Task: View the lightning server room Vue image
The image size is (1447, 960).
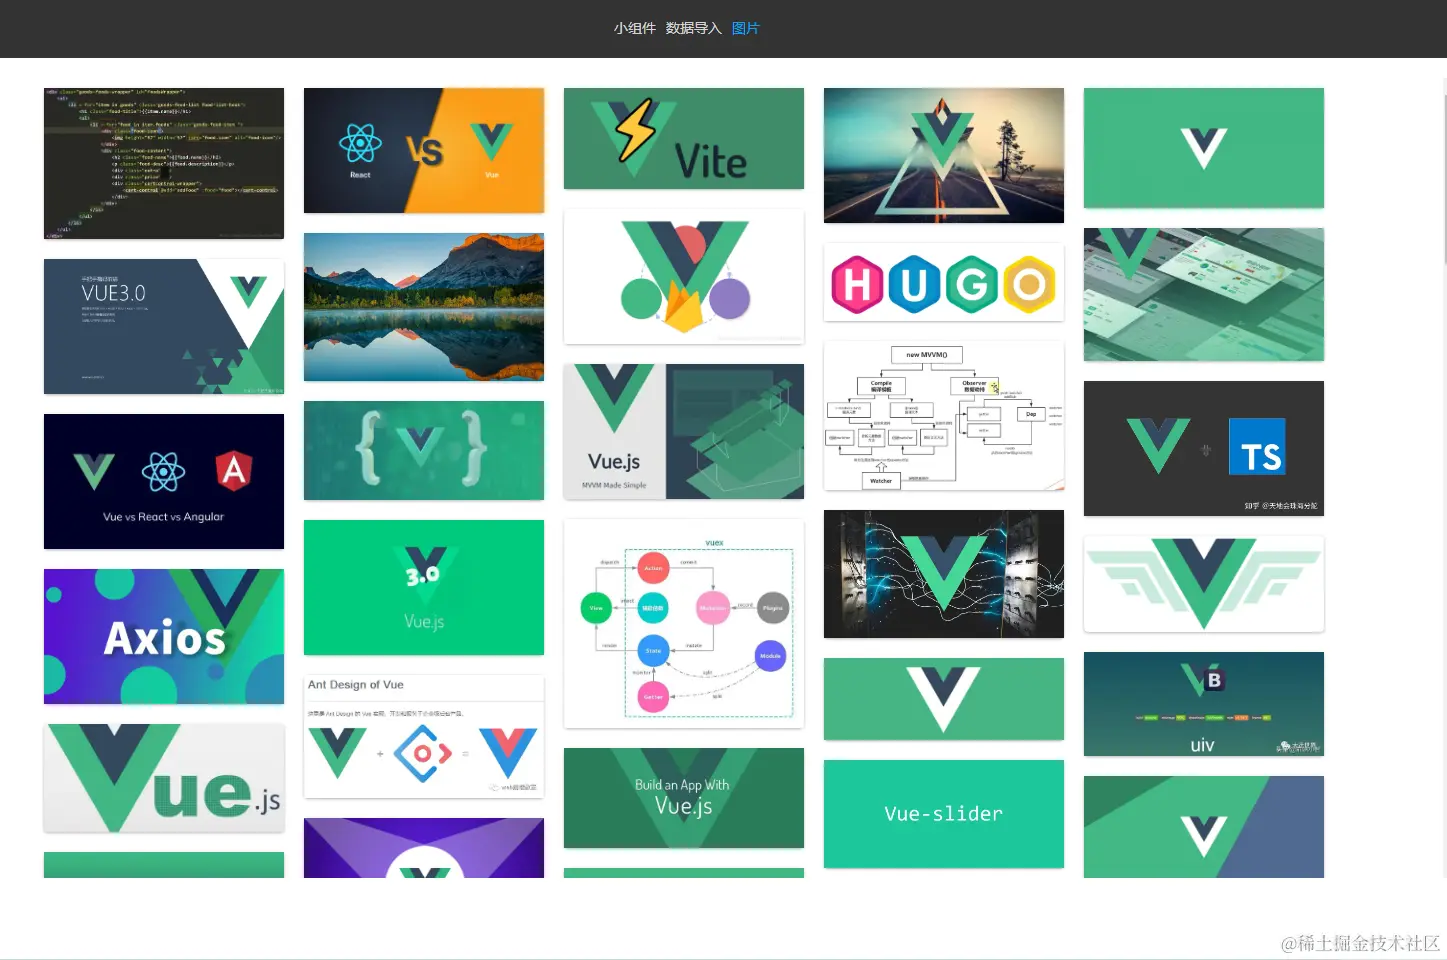Action: pyautogui.click(x=944, y=574)
